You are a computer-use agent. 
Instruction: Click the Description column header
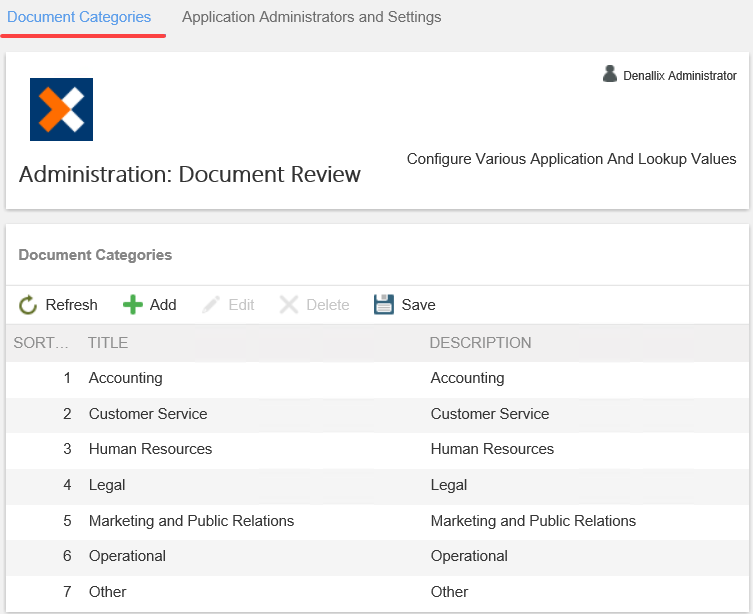[x=480, y=343]
